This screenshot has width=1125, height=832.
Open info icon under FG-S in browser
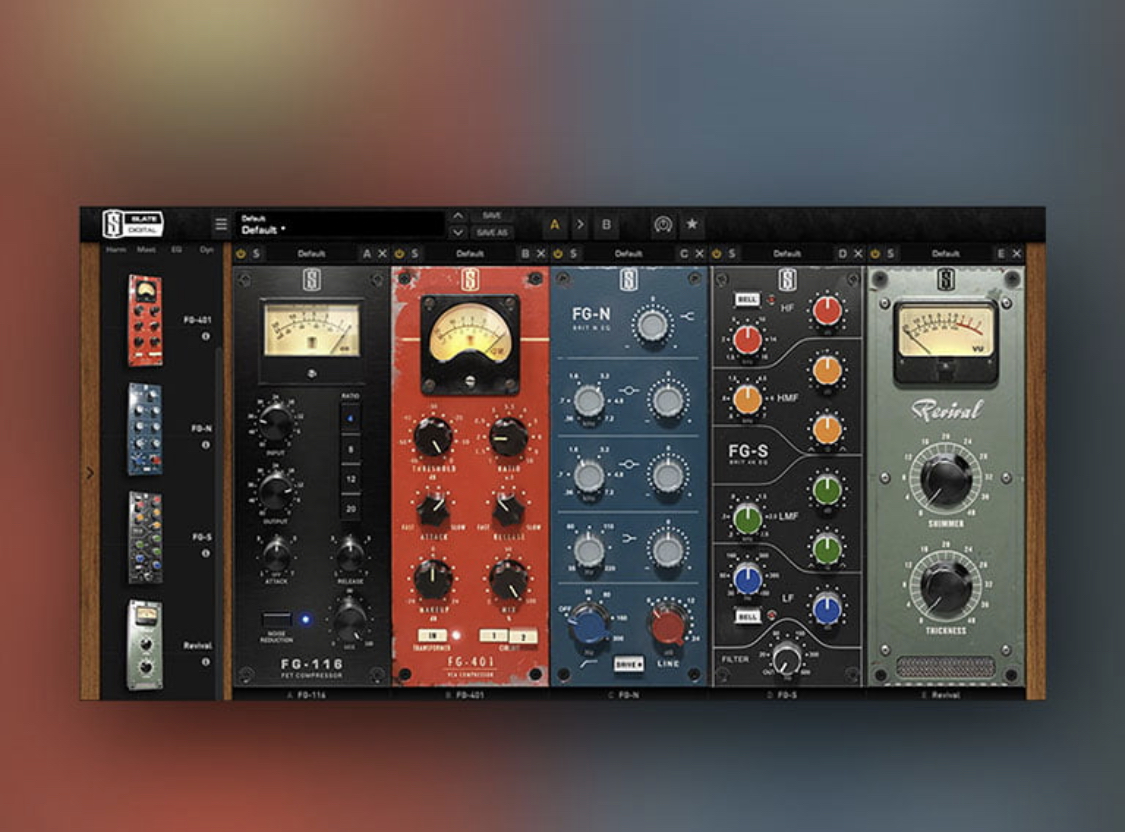206,553
